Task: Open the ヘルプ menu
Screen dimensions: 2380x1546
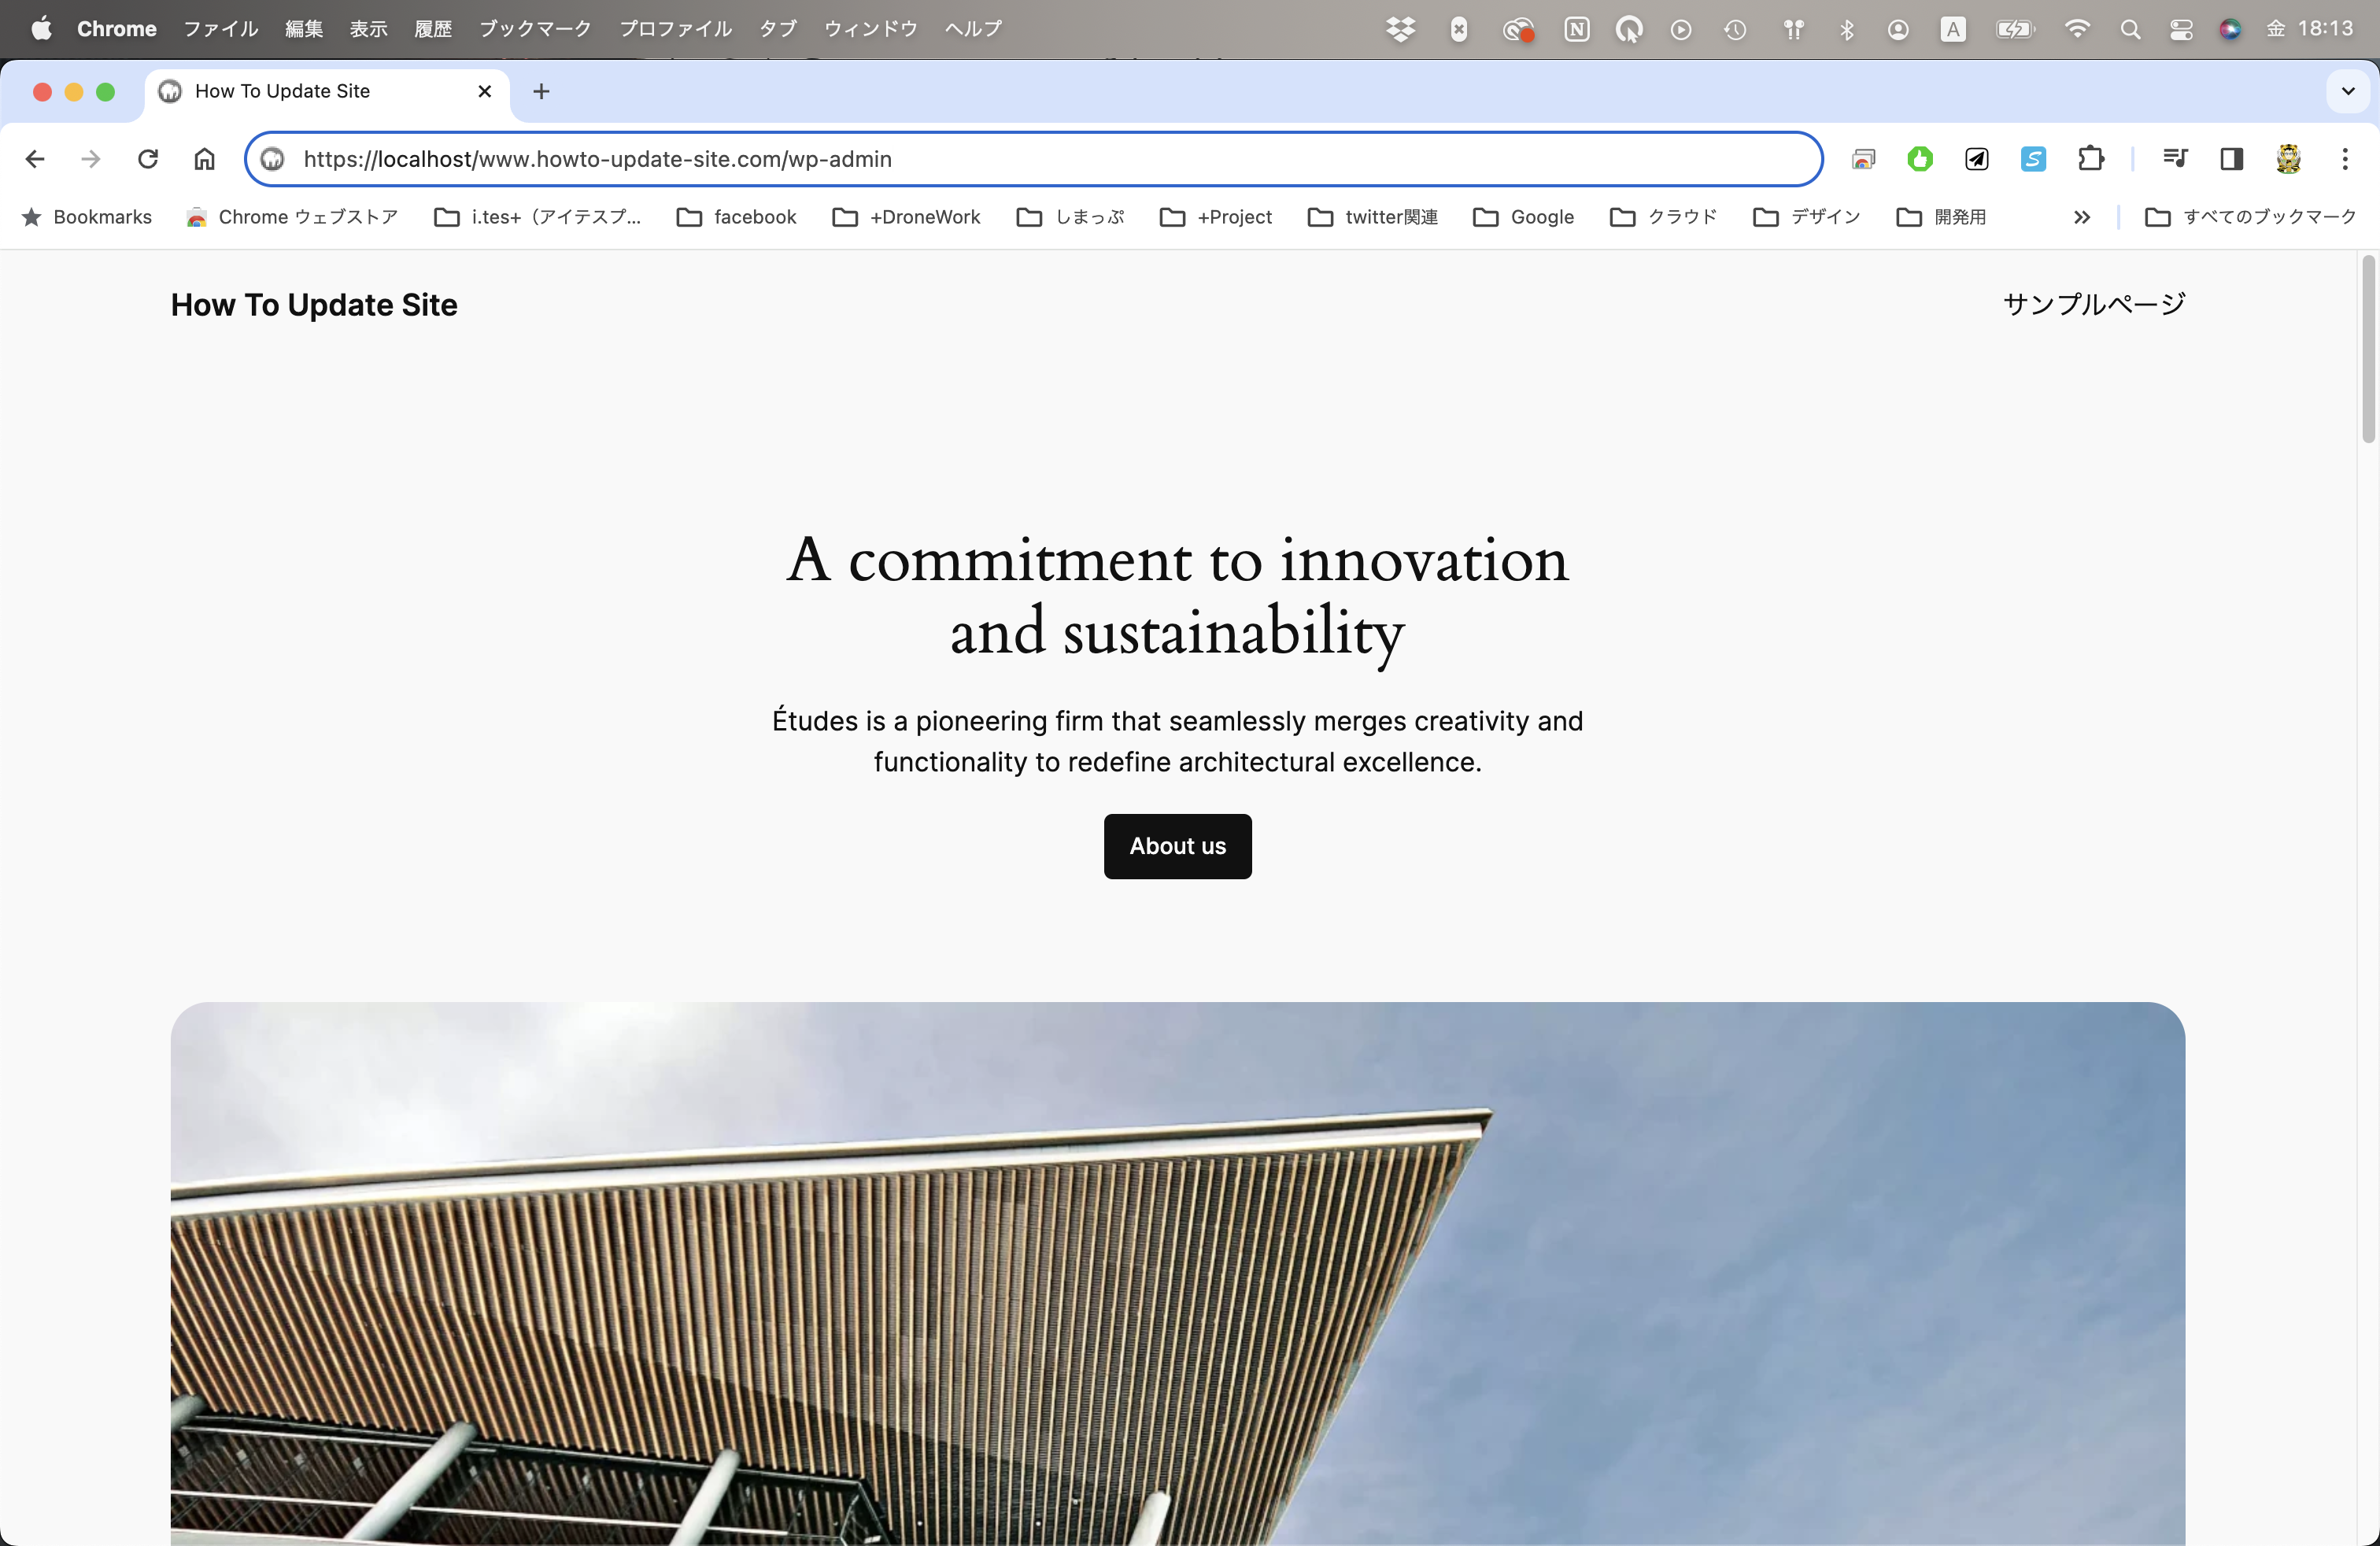Action: pos(973,29)
